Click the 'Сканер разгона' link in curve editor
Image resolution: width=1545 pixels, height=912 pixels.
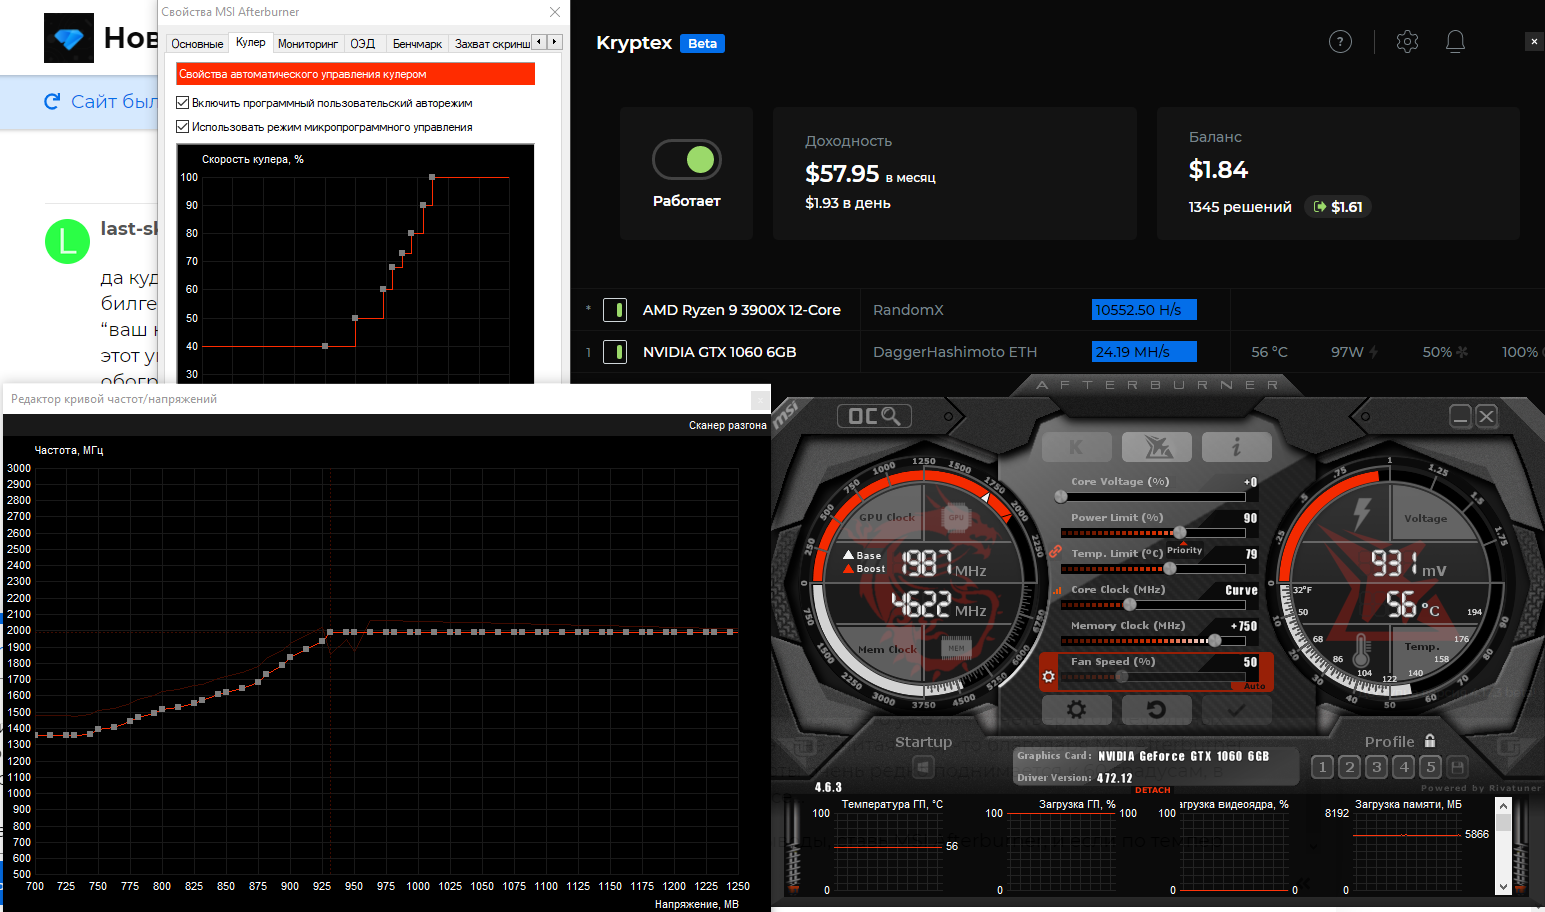pyautogui.click(x=727, y=425)
